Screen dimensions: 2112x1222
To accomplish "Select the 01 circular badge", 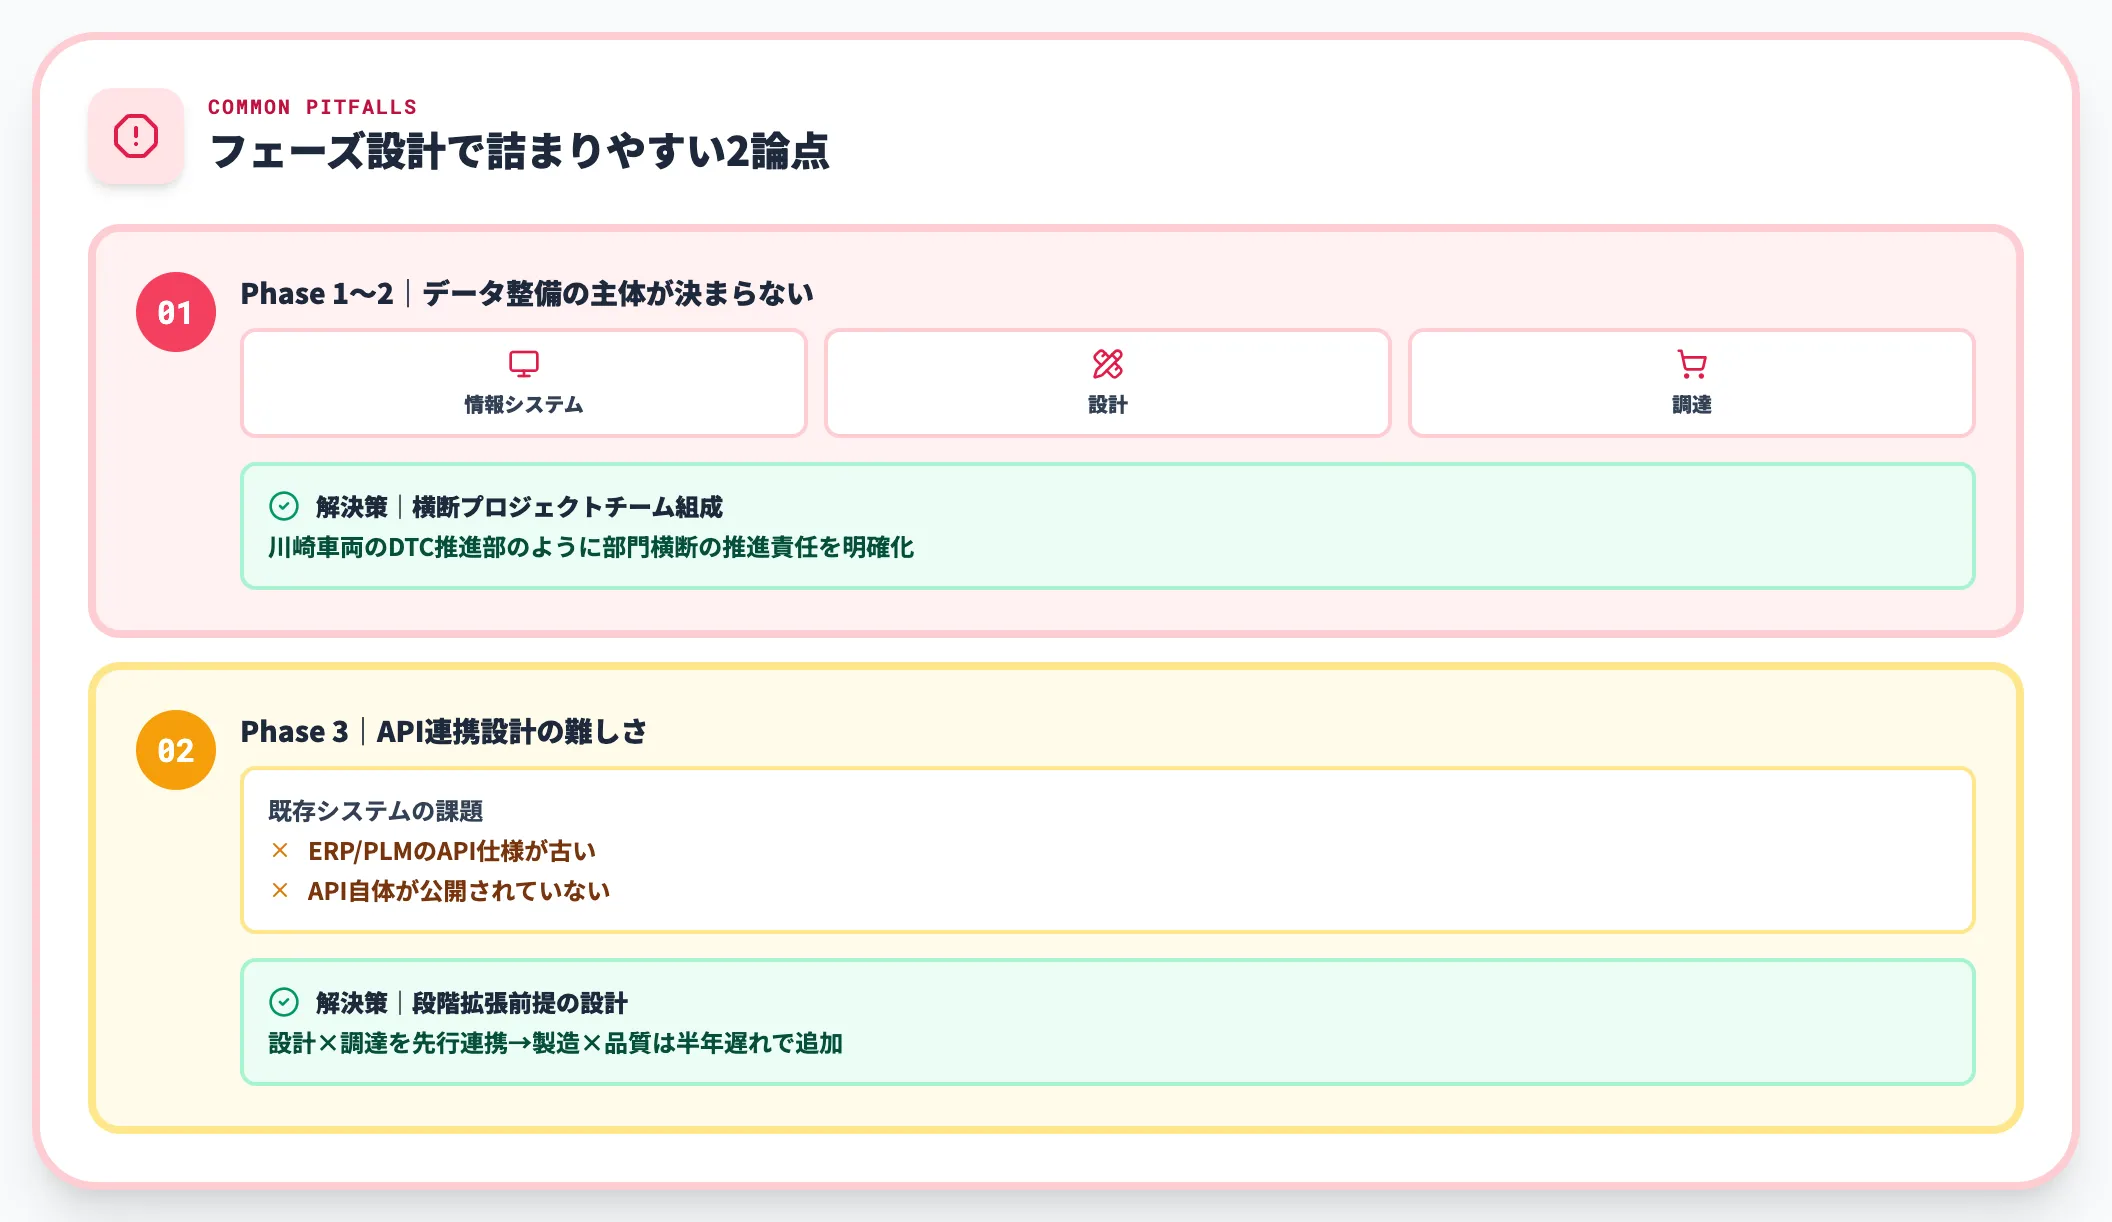I will tap(175, 311).
